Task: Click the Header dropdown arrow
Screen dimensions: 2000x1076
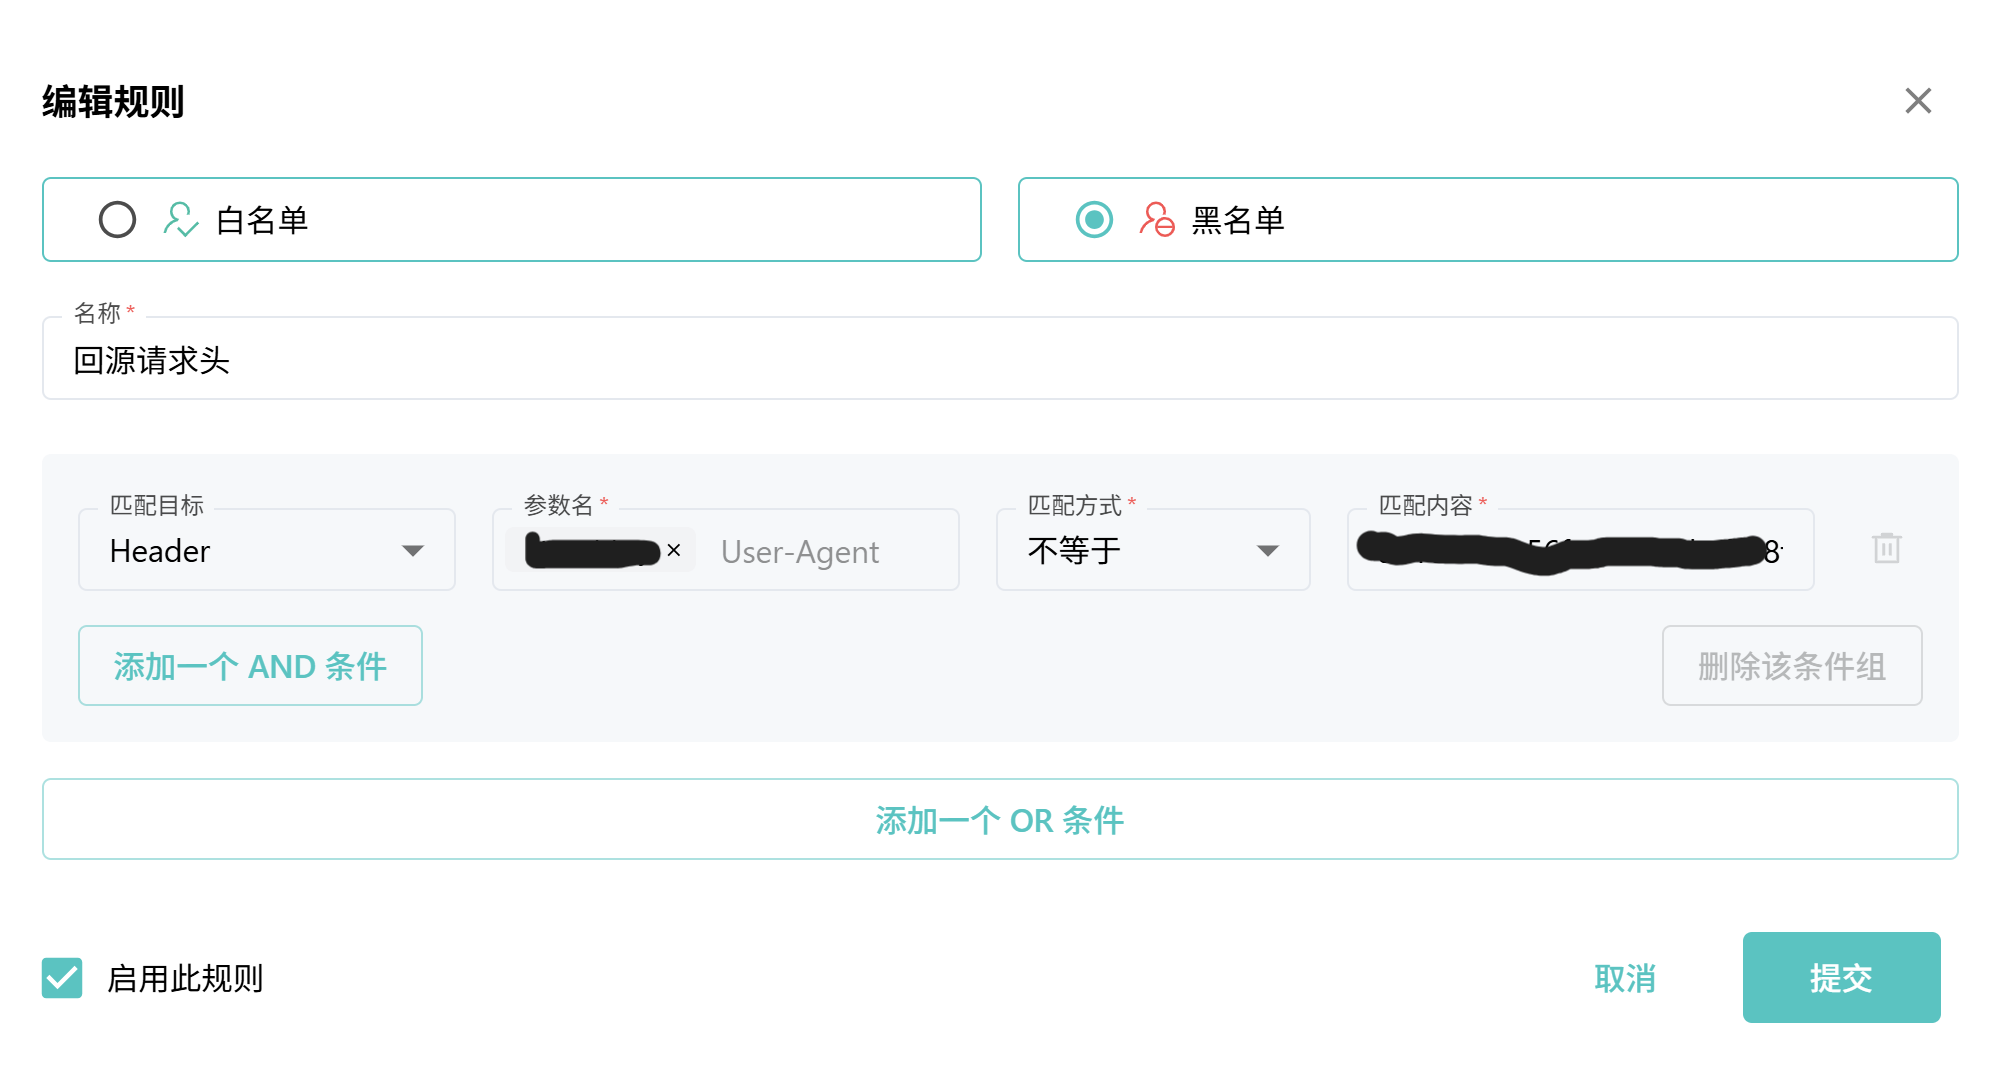Action: 412,551
